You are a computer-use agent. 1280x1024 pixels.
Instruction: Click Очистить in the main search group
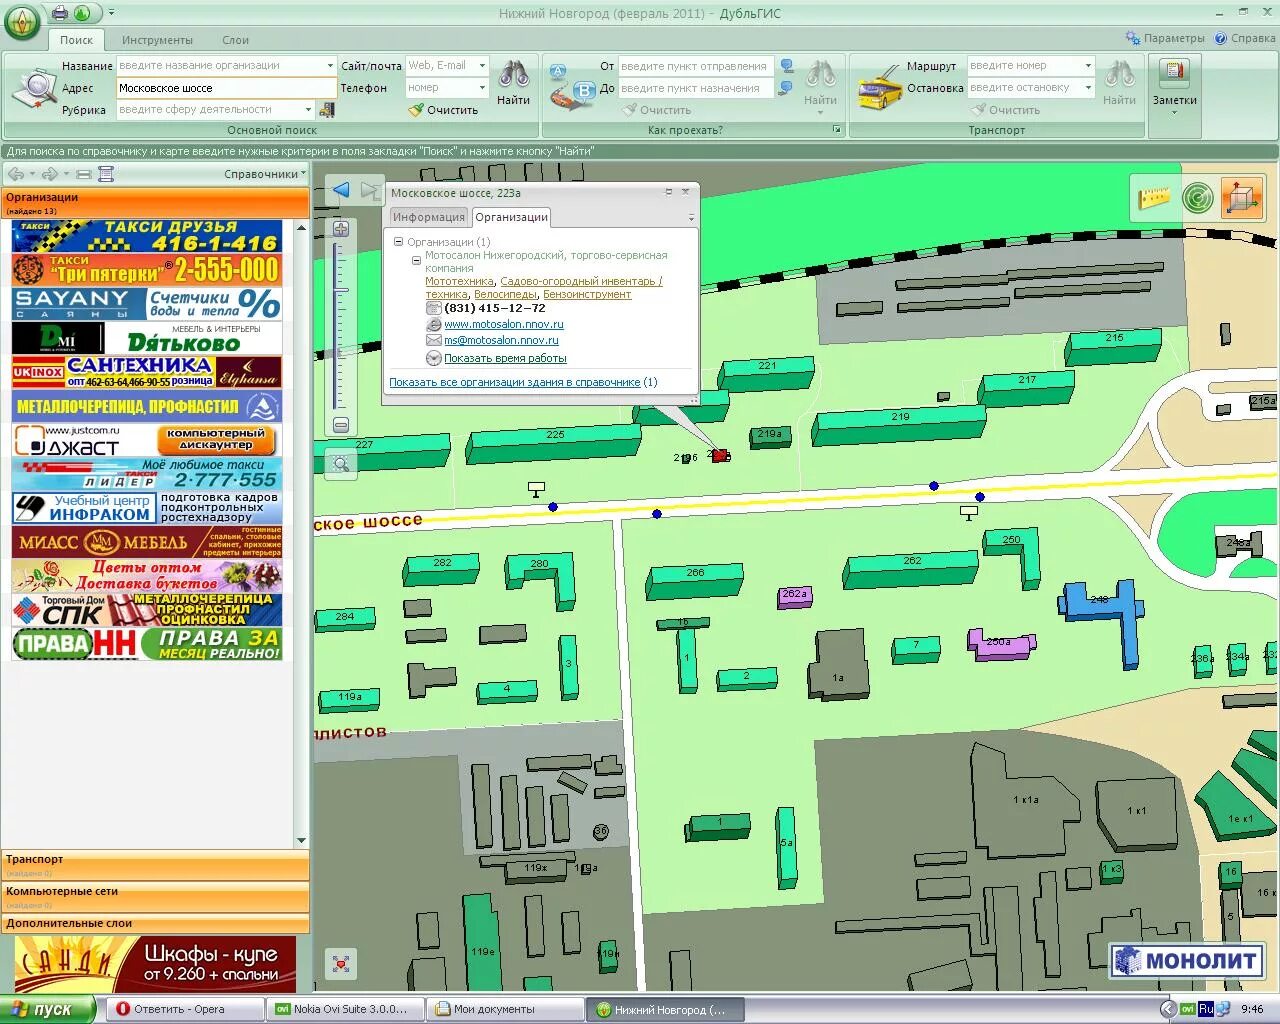point(443,110)
